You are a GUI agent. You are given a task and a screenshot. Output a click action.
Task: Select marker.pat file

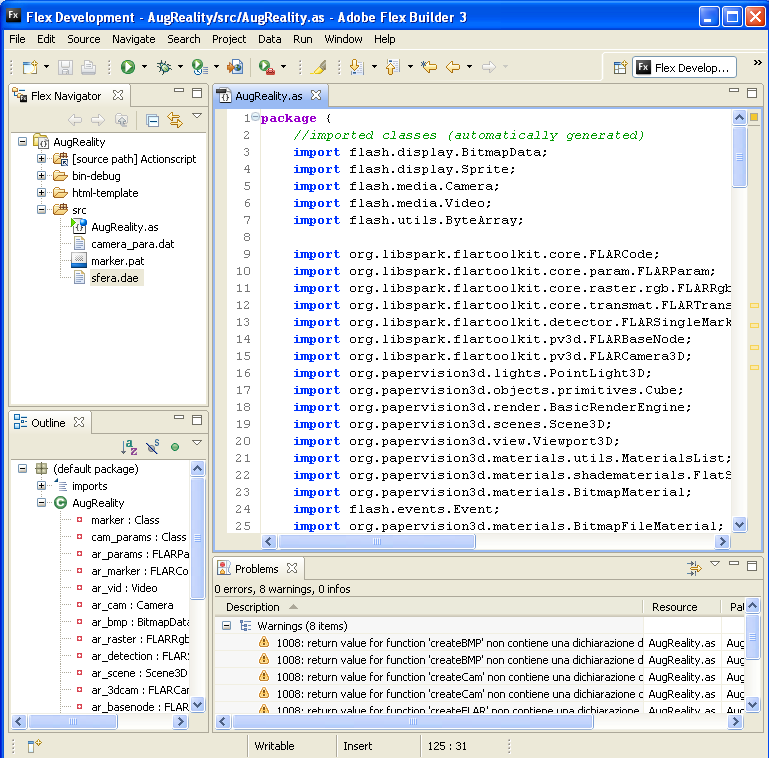(x=118, y=261)
